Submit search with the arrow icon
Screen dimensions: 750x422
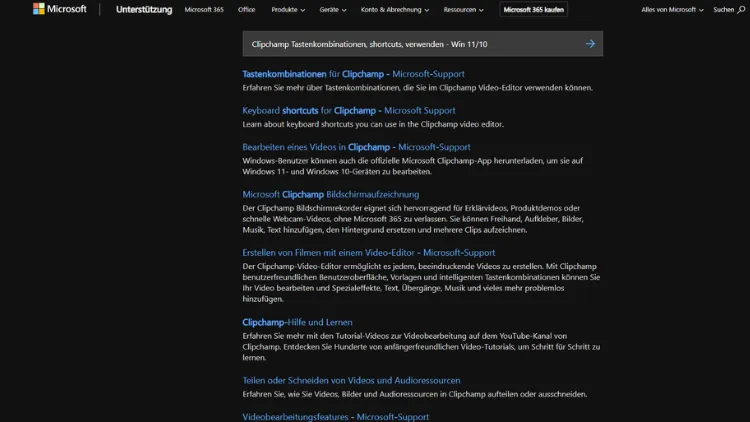(590, 44)
